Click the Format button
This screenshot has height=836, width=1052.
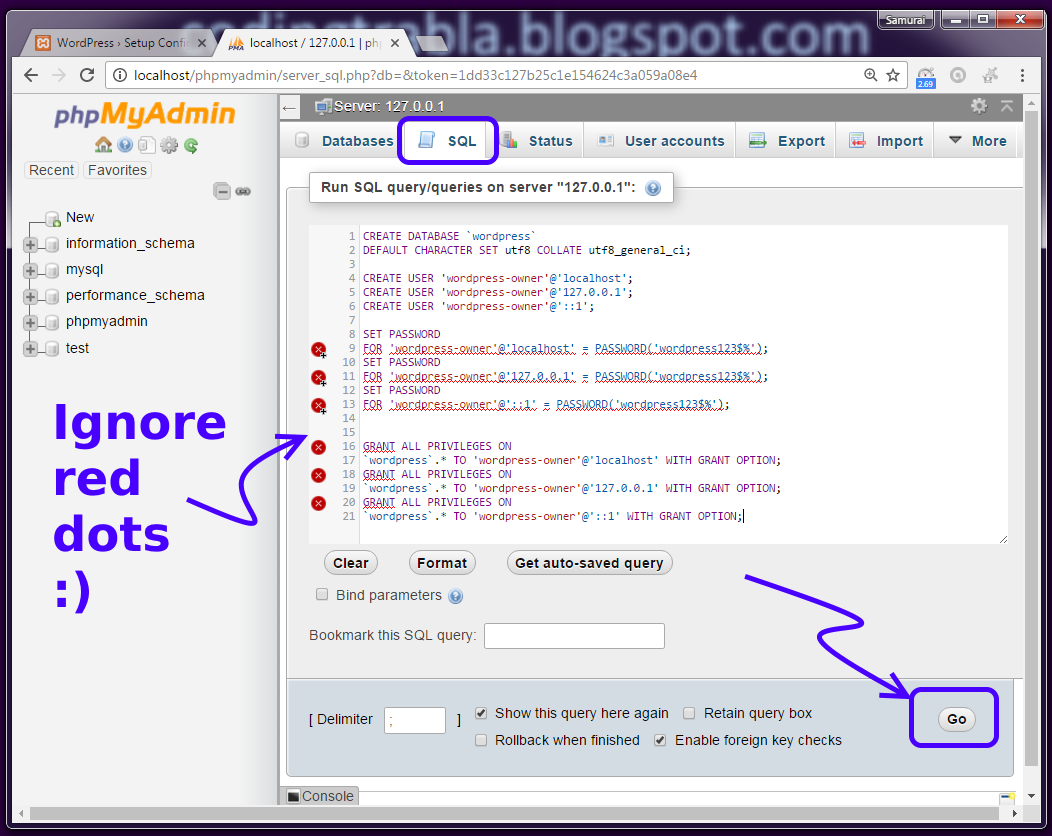442,562
